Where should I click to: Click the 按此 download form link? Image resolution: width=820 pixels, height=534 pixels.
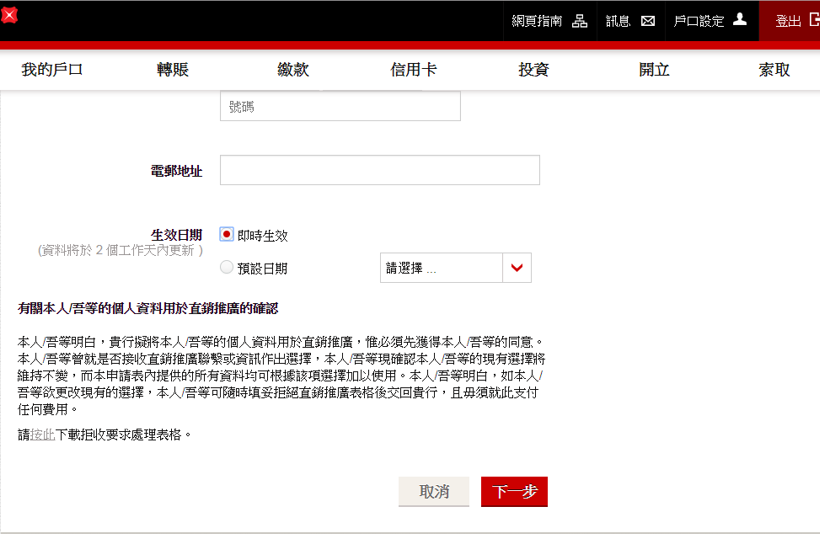43,435
